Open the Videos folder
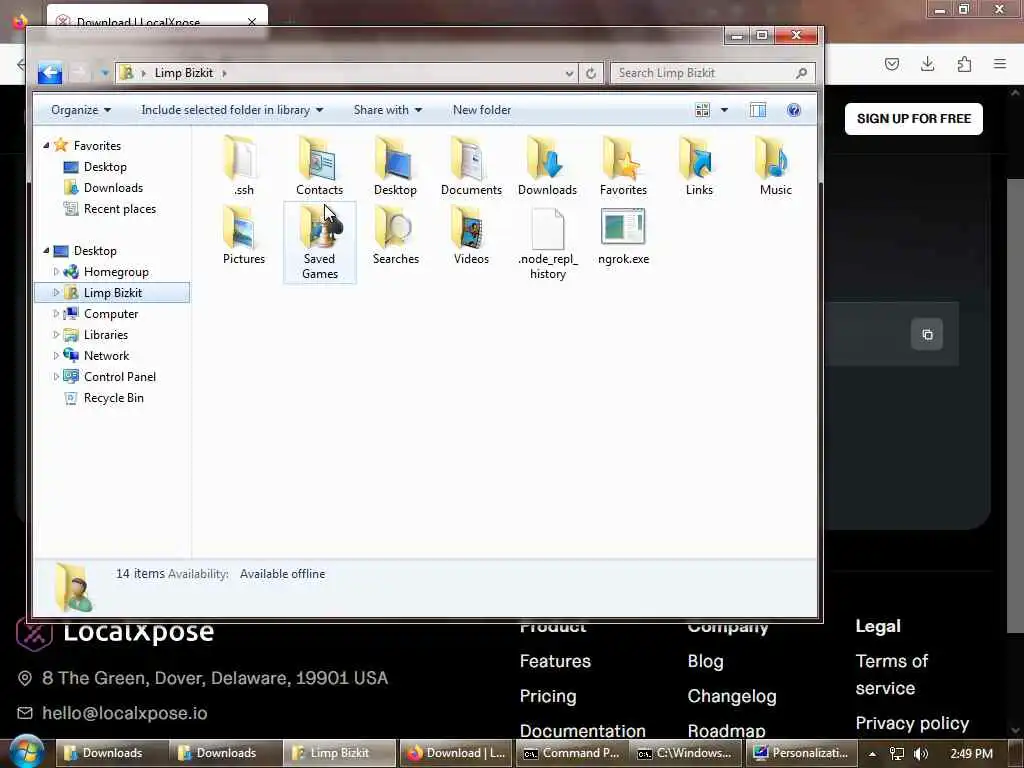Screen dimensions: 1024x768 pos(471,234)
